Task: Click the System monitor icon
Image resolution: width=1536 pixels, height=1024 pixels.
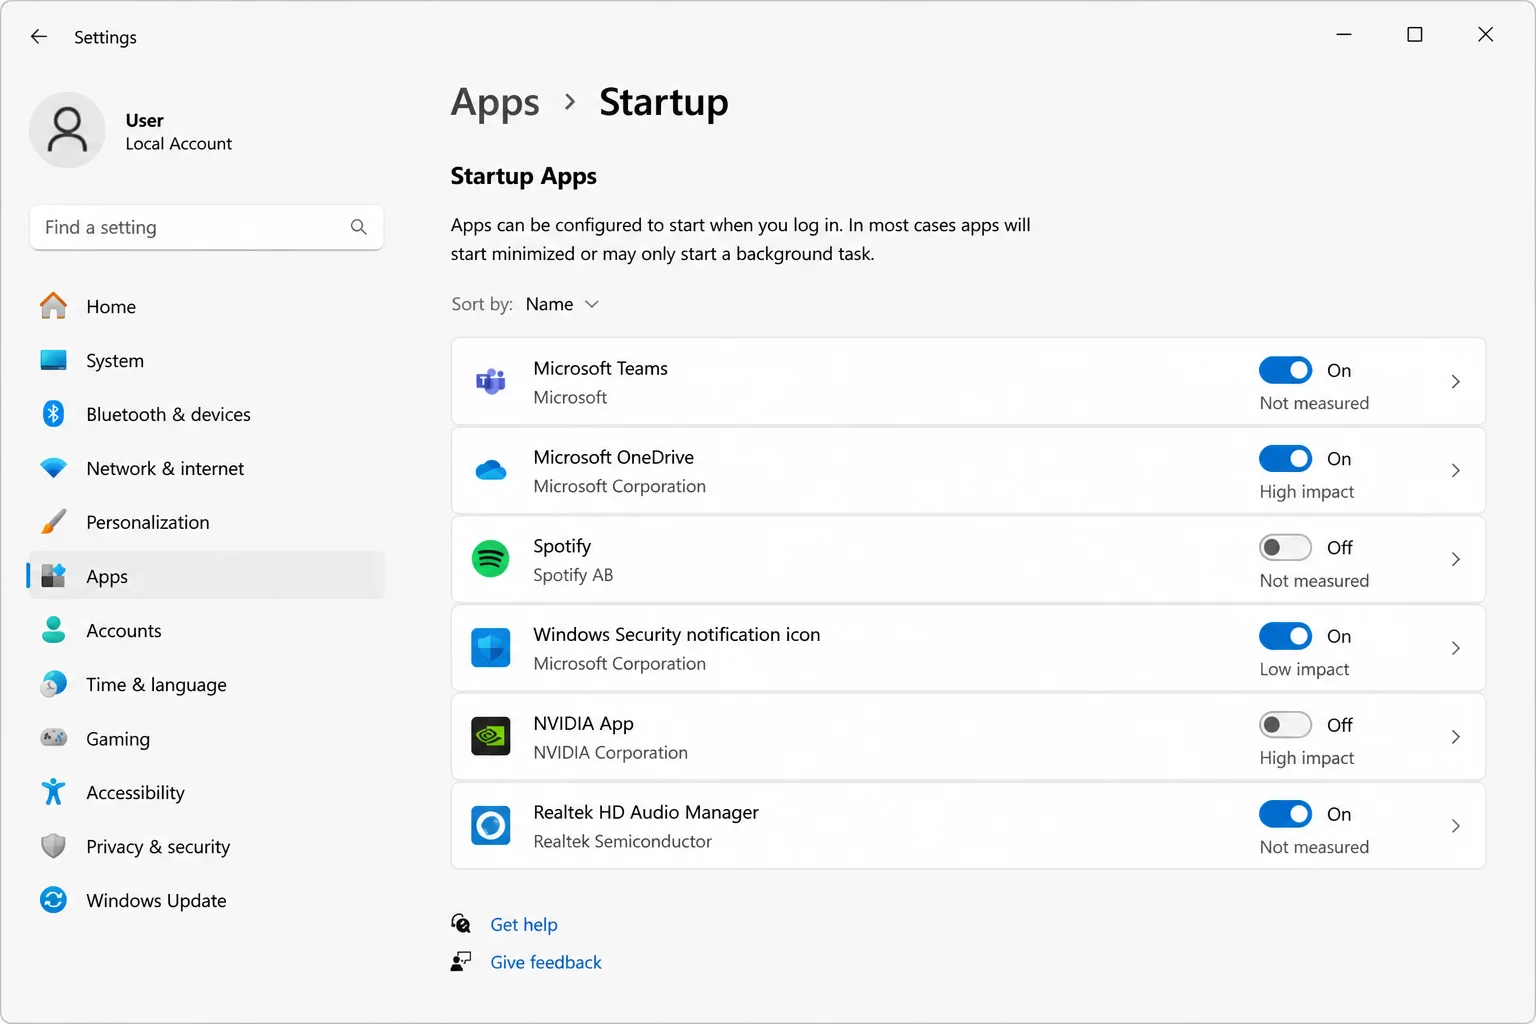Action: click(x=53, y=360)
